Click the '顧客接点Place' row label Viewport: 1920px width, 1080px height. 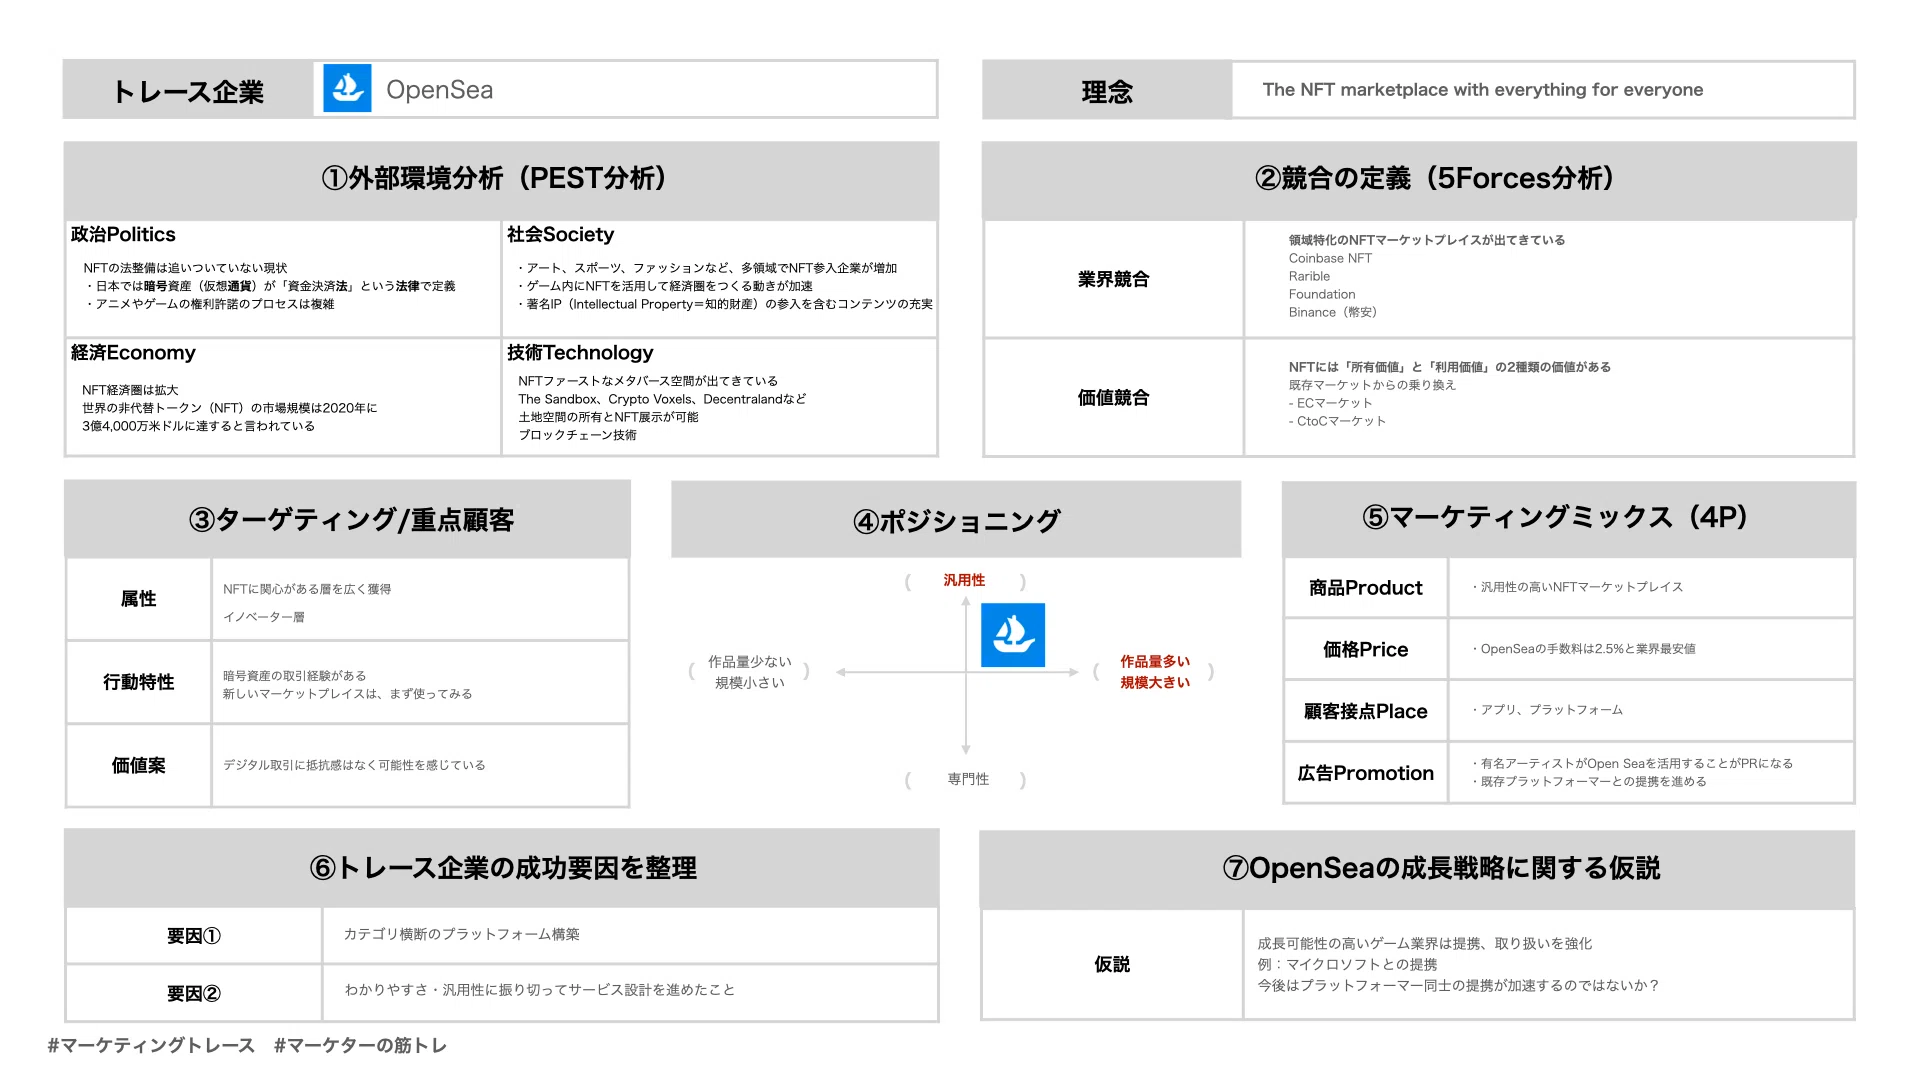coord(1366,711)
